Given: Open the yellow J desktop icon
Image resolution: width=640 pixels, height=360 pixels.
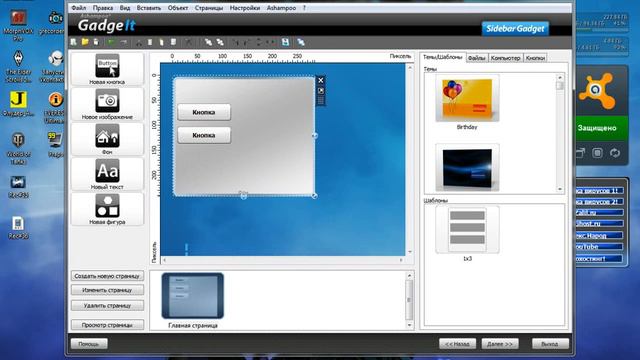Looking at the screenshot, I should [x=18, y=104].
